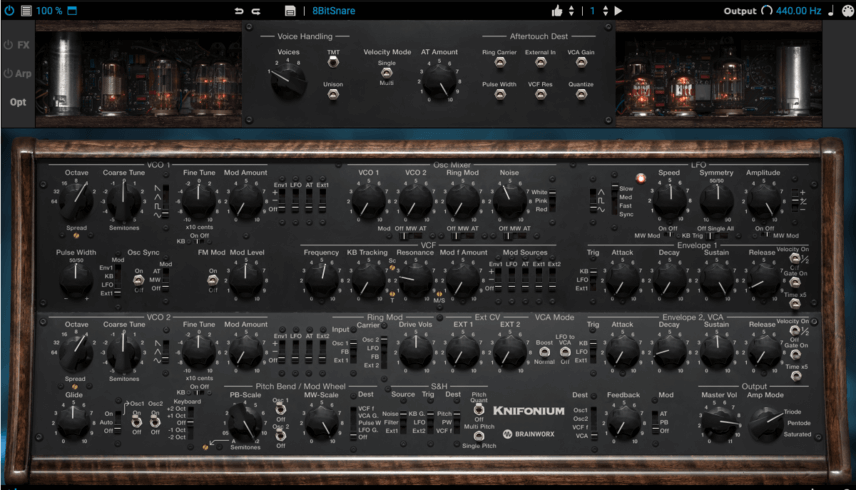Toggle the Multi Pitch/Single Pitch switch
The height and width of the screenshot is (490, 856).
coord(479,435)
